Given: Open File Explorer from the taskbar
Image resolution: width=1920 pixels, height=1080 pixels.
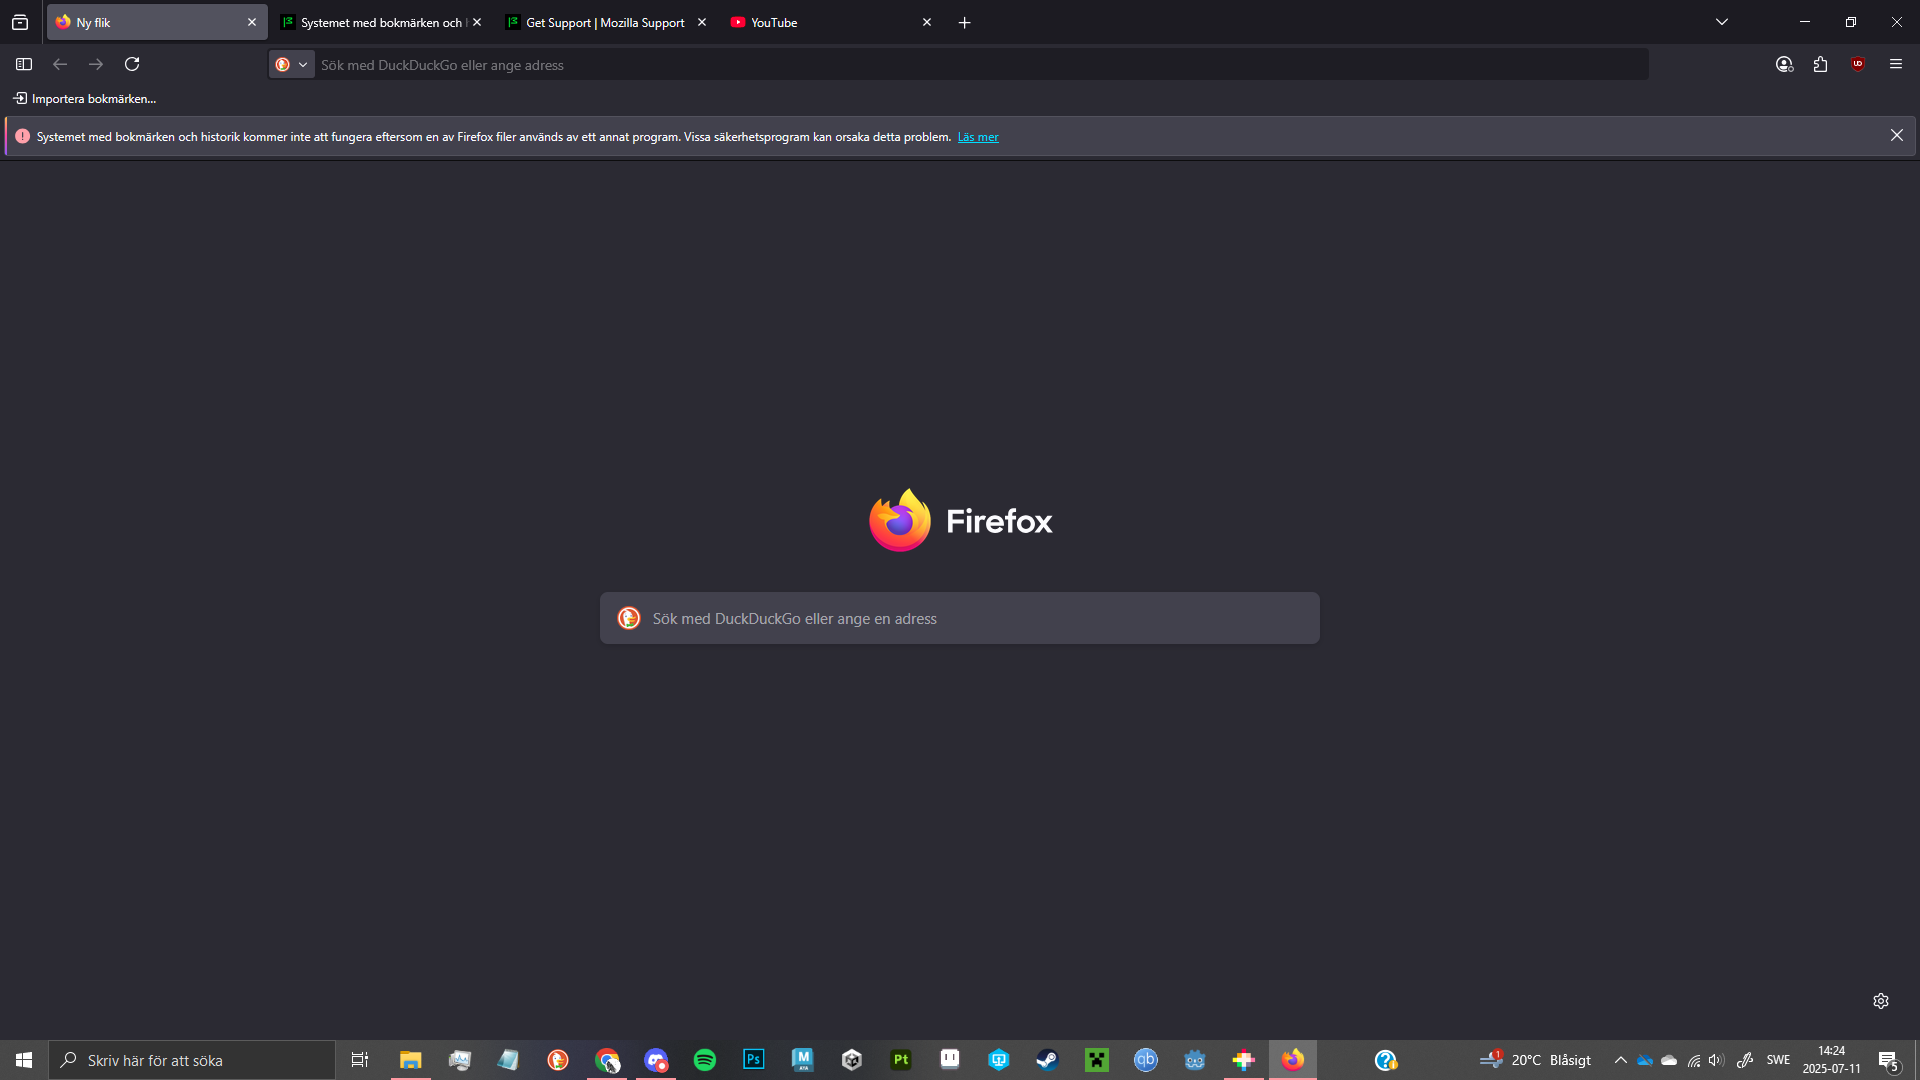Looking at the screenshot, I should pyautogui.click(x=411, y=1060).
